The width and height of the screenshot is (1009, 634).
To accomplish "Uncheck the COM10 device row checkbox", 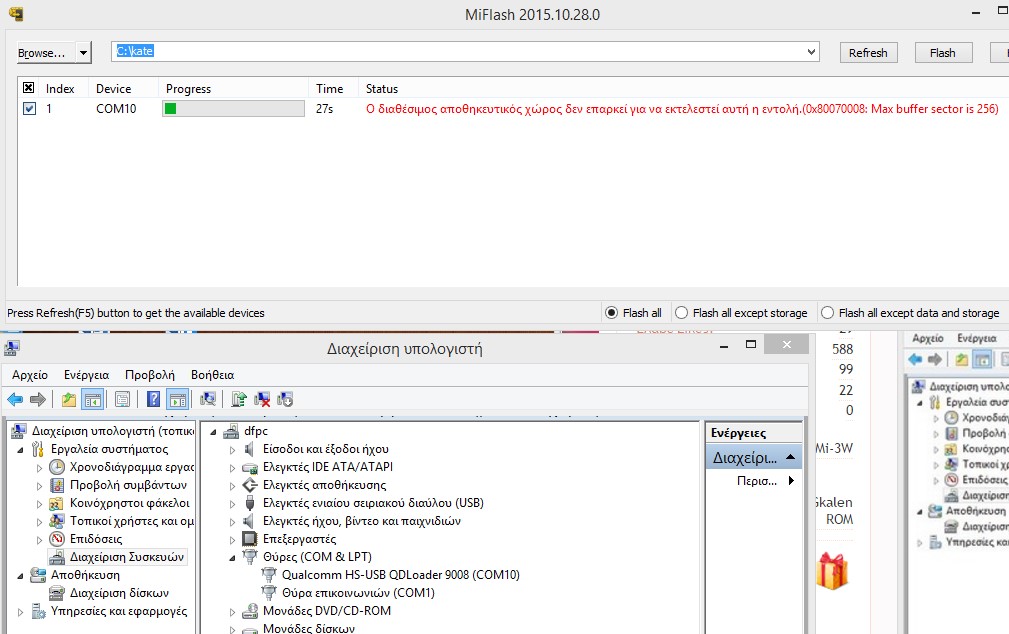I will (x=29, y=109).
